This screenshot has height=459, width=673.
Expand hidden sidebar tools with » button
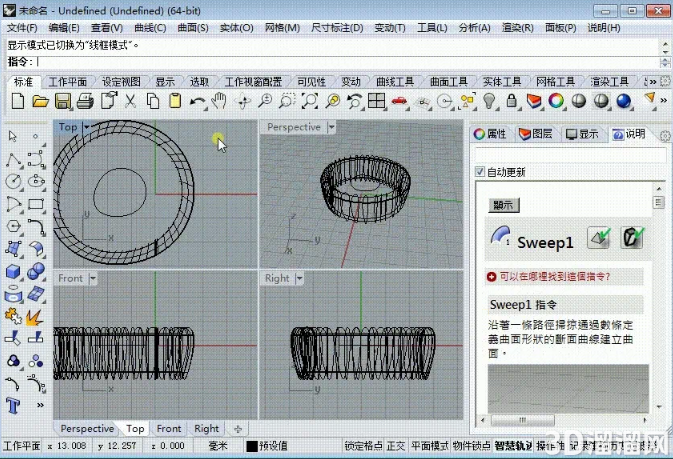point(40,405)
